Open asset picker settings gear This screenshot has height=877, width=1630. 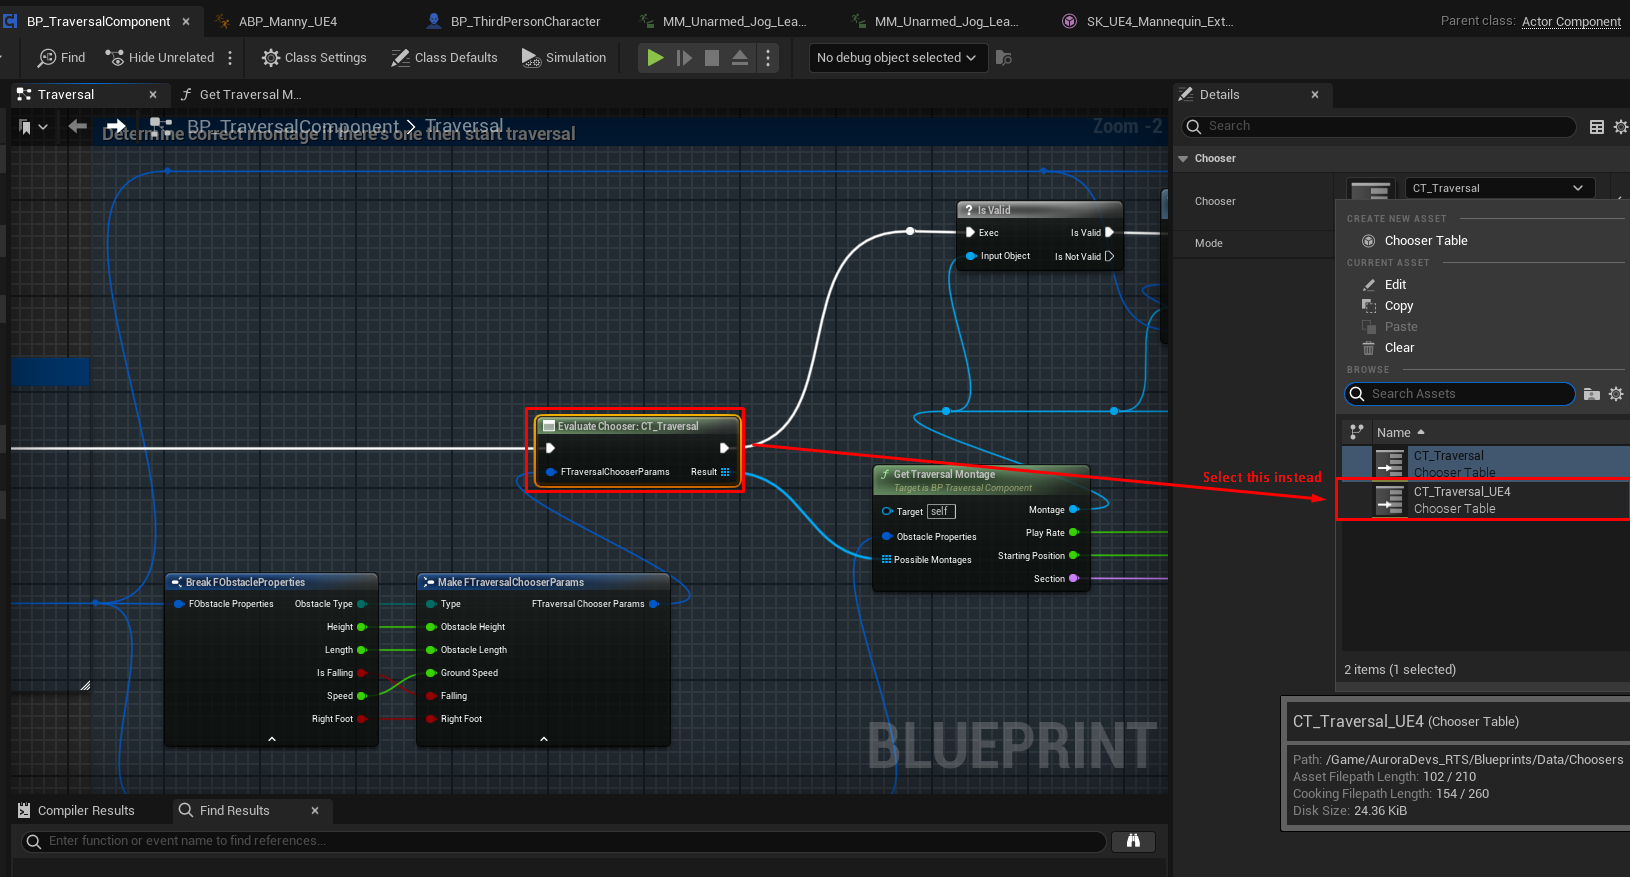(1616, 394)
